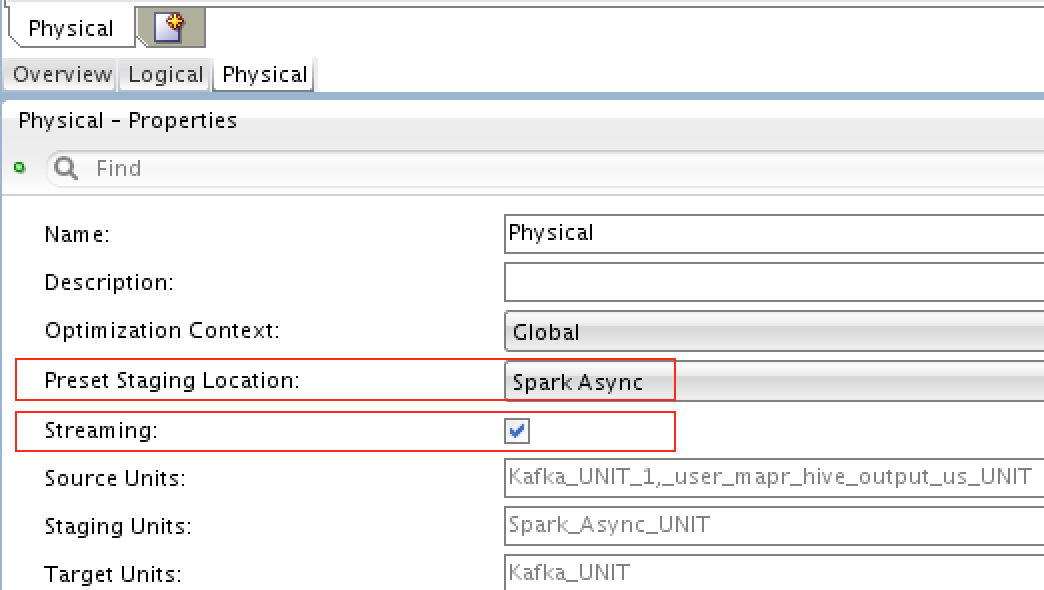Click the Physical - Properties header
1044x590 pixels.
pyautogui.click(x=128, y=121)
